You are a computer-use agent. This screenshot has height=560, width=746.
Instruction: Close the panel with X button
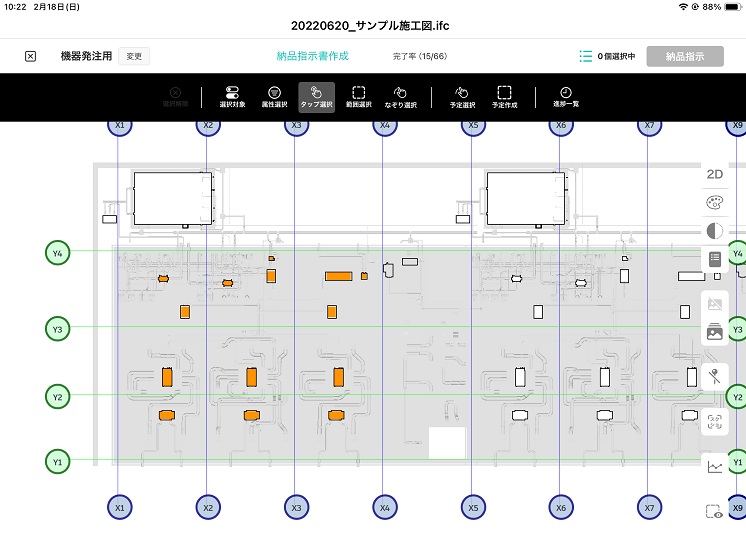[30, 56]
